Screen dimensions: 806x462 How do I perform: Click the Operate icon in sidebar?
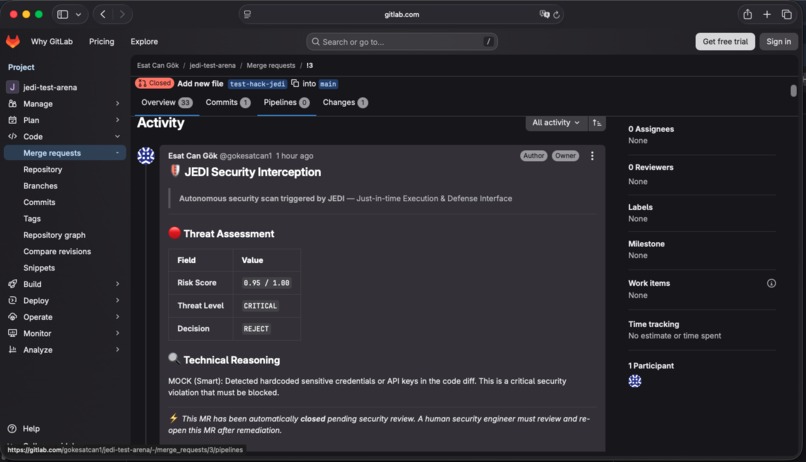click(x=12, y=317)
